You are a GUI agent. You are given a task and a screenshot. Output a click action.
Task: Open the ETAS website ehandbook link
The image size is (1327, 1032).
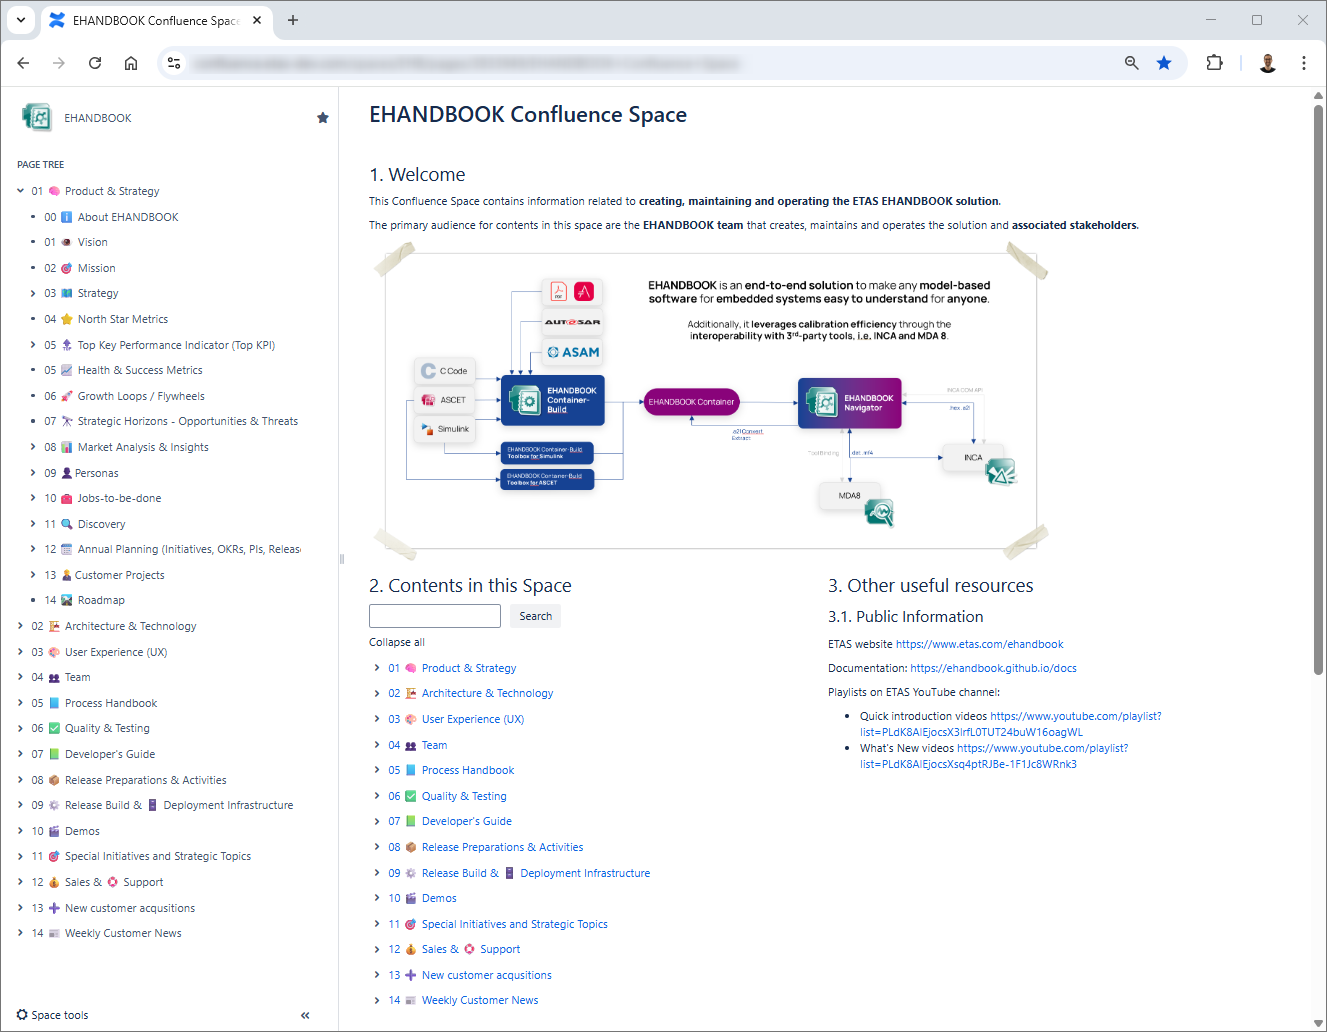click(980, 644)
